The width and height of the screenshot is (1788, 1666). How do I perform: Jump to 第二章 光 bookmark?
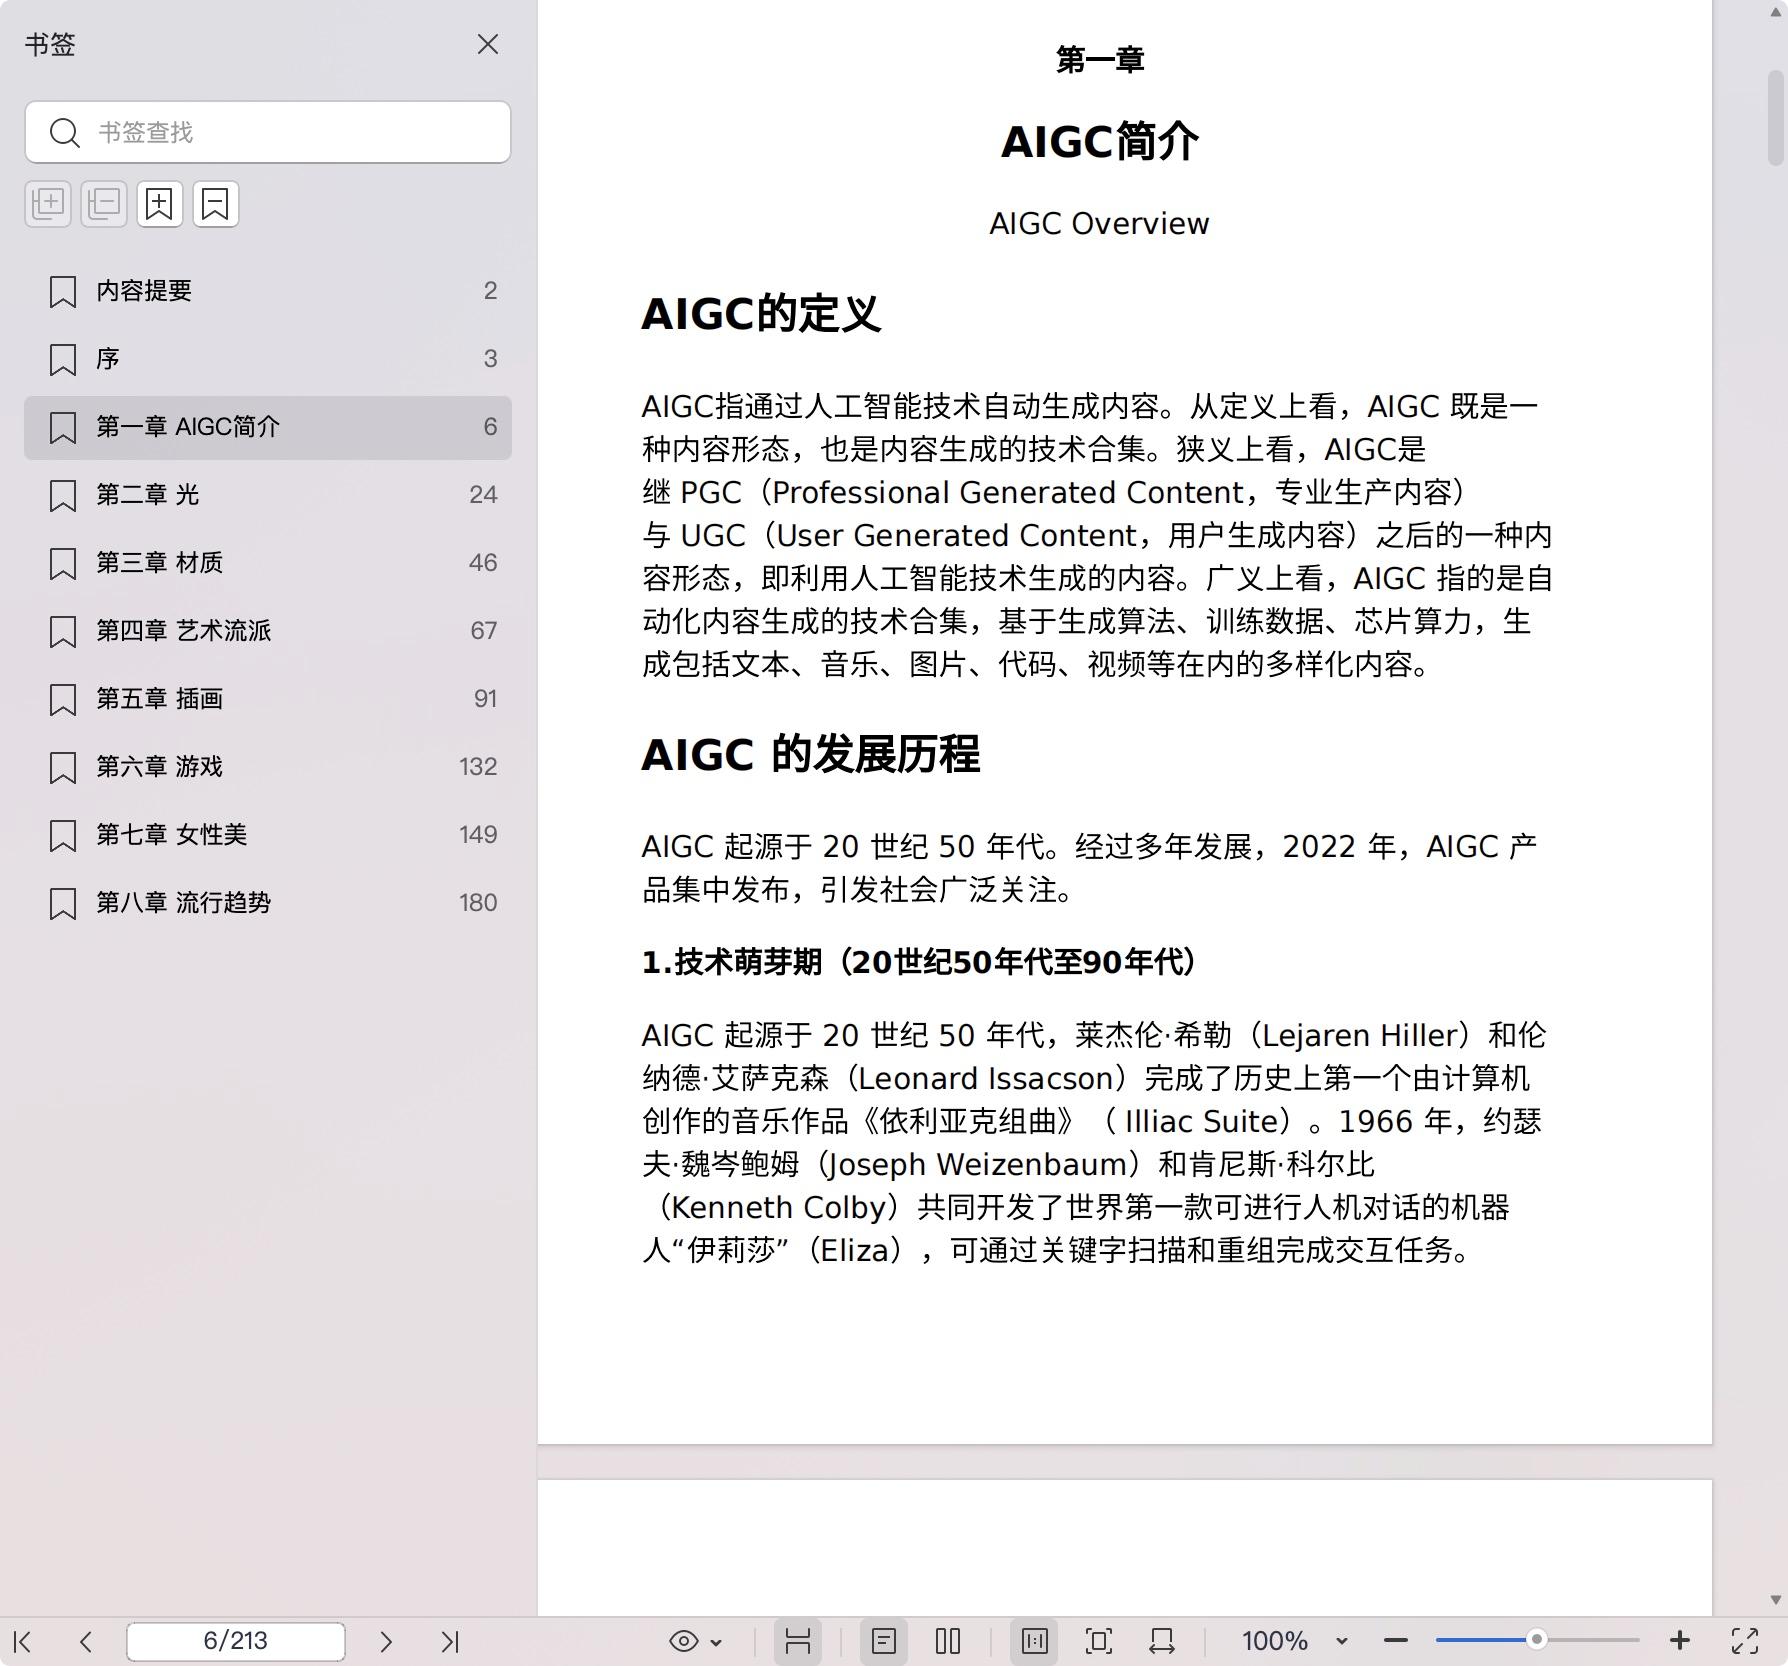click(x=268, y=495)
